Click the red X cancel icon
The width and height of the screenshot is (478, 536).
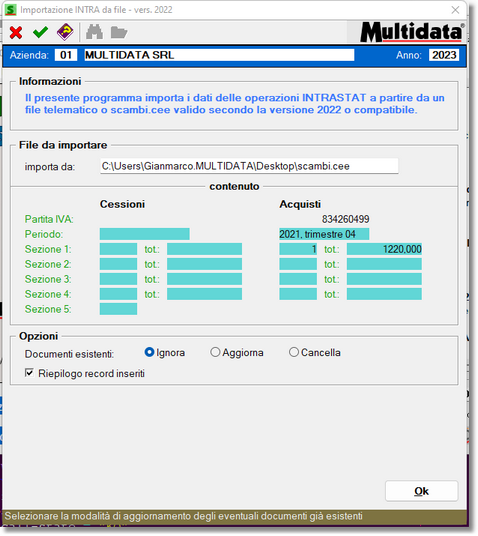16,33
